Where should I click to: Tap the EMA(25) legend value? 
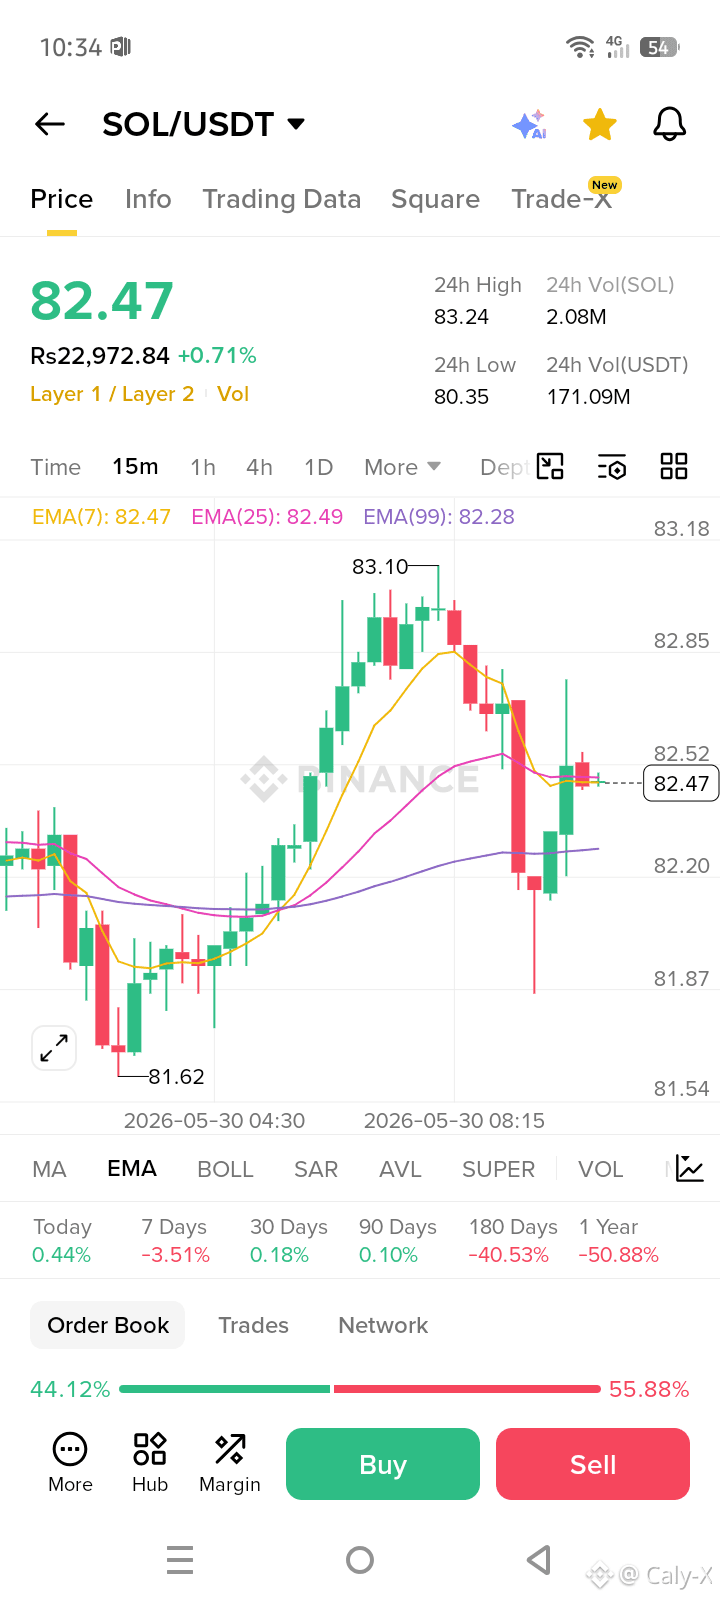(x=267, y=517)
